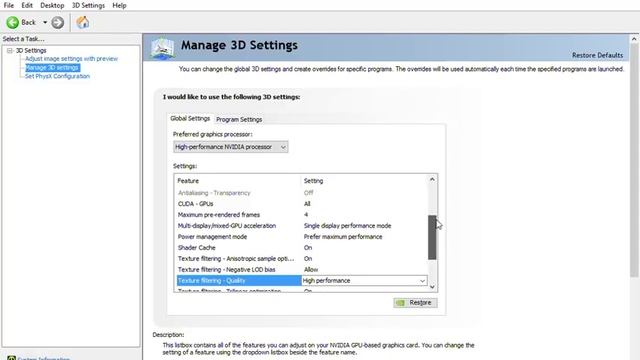
Task: Click settings list scroll down arrow
Action: (432, 287)
